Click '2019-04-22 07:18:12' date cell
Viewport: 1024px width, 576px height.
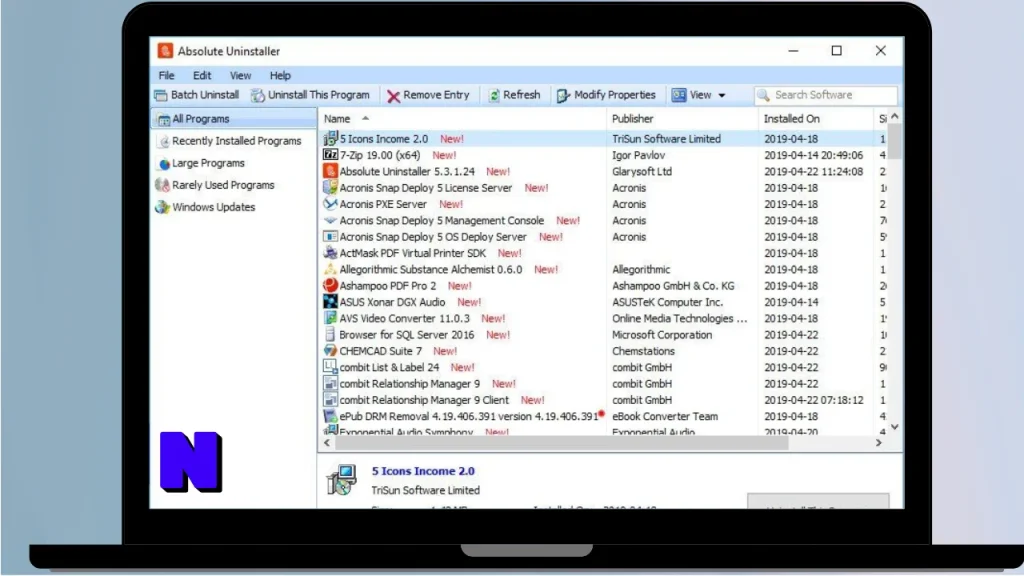[814, 400]
